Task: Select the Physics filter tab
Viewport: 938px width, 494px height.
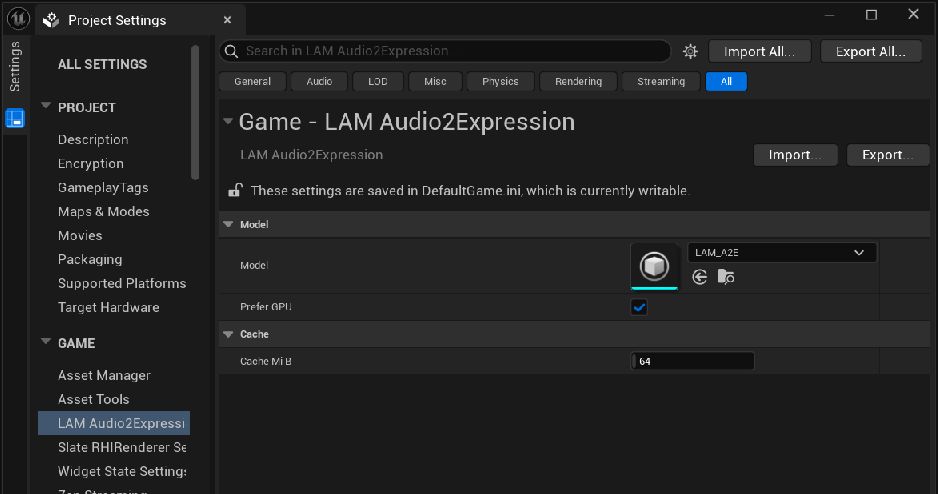Action: 500,81
